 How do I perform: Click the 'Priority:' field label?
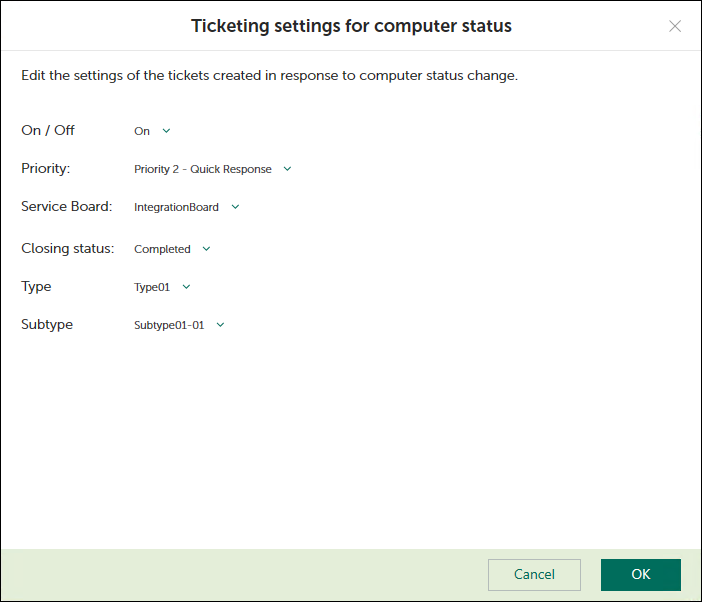click(x=46, y=169)
